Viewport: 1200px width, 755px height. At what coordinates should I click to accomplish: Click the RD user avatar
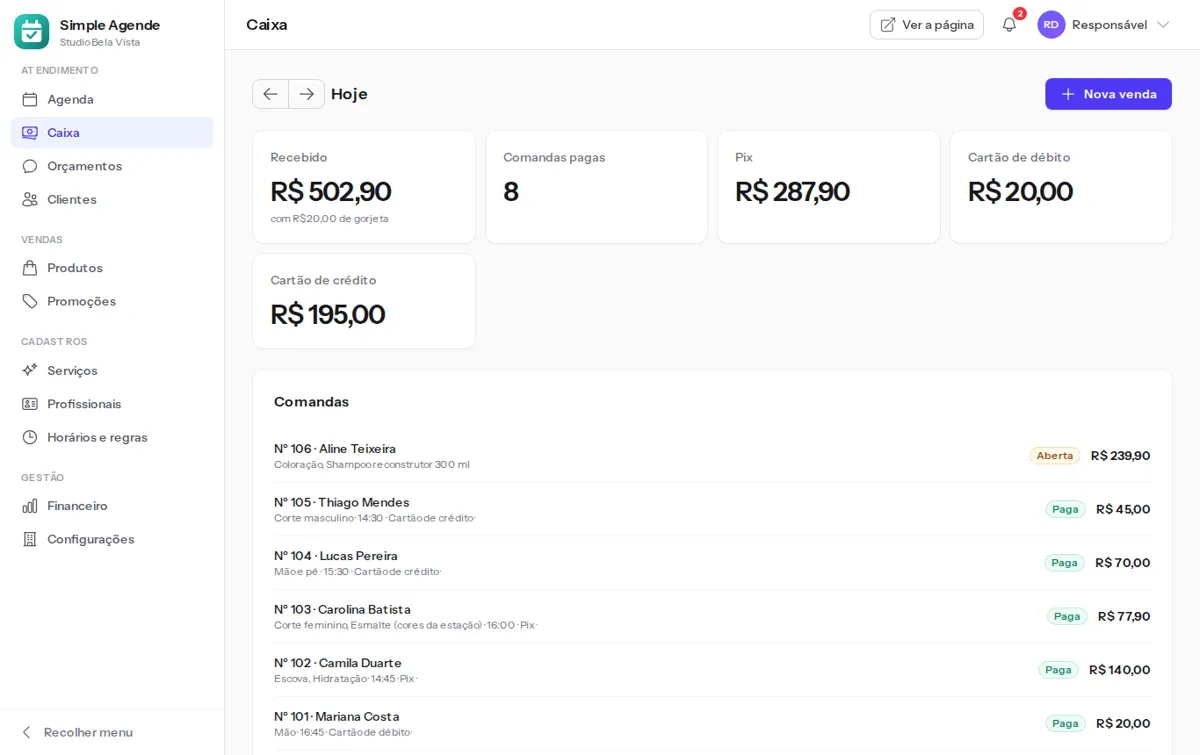click(1051, 25)
